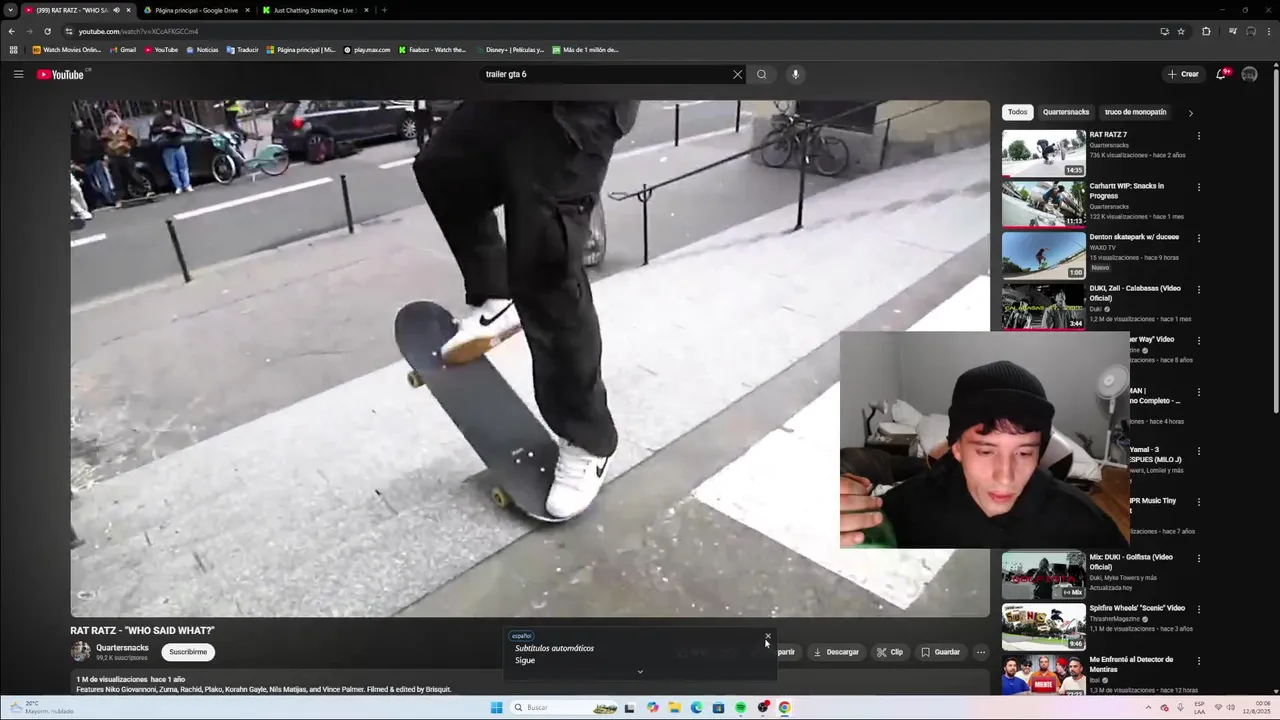Screen dimensions: 1280x720
Task: Open YouTube notifications bell
Action: point(1222,74)
